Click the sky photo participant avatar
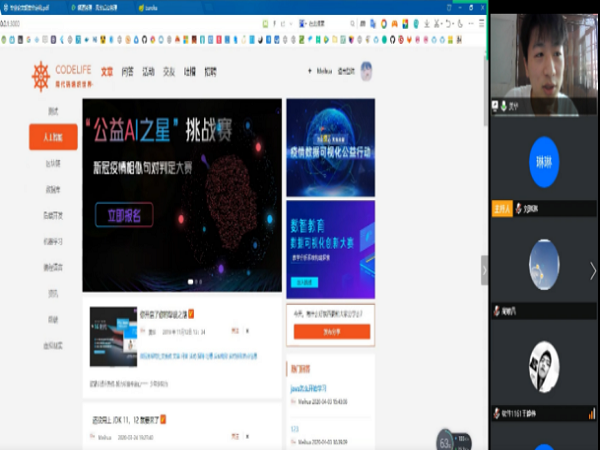 click(x=543, y=260)
